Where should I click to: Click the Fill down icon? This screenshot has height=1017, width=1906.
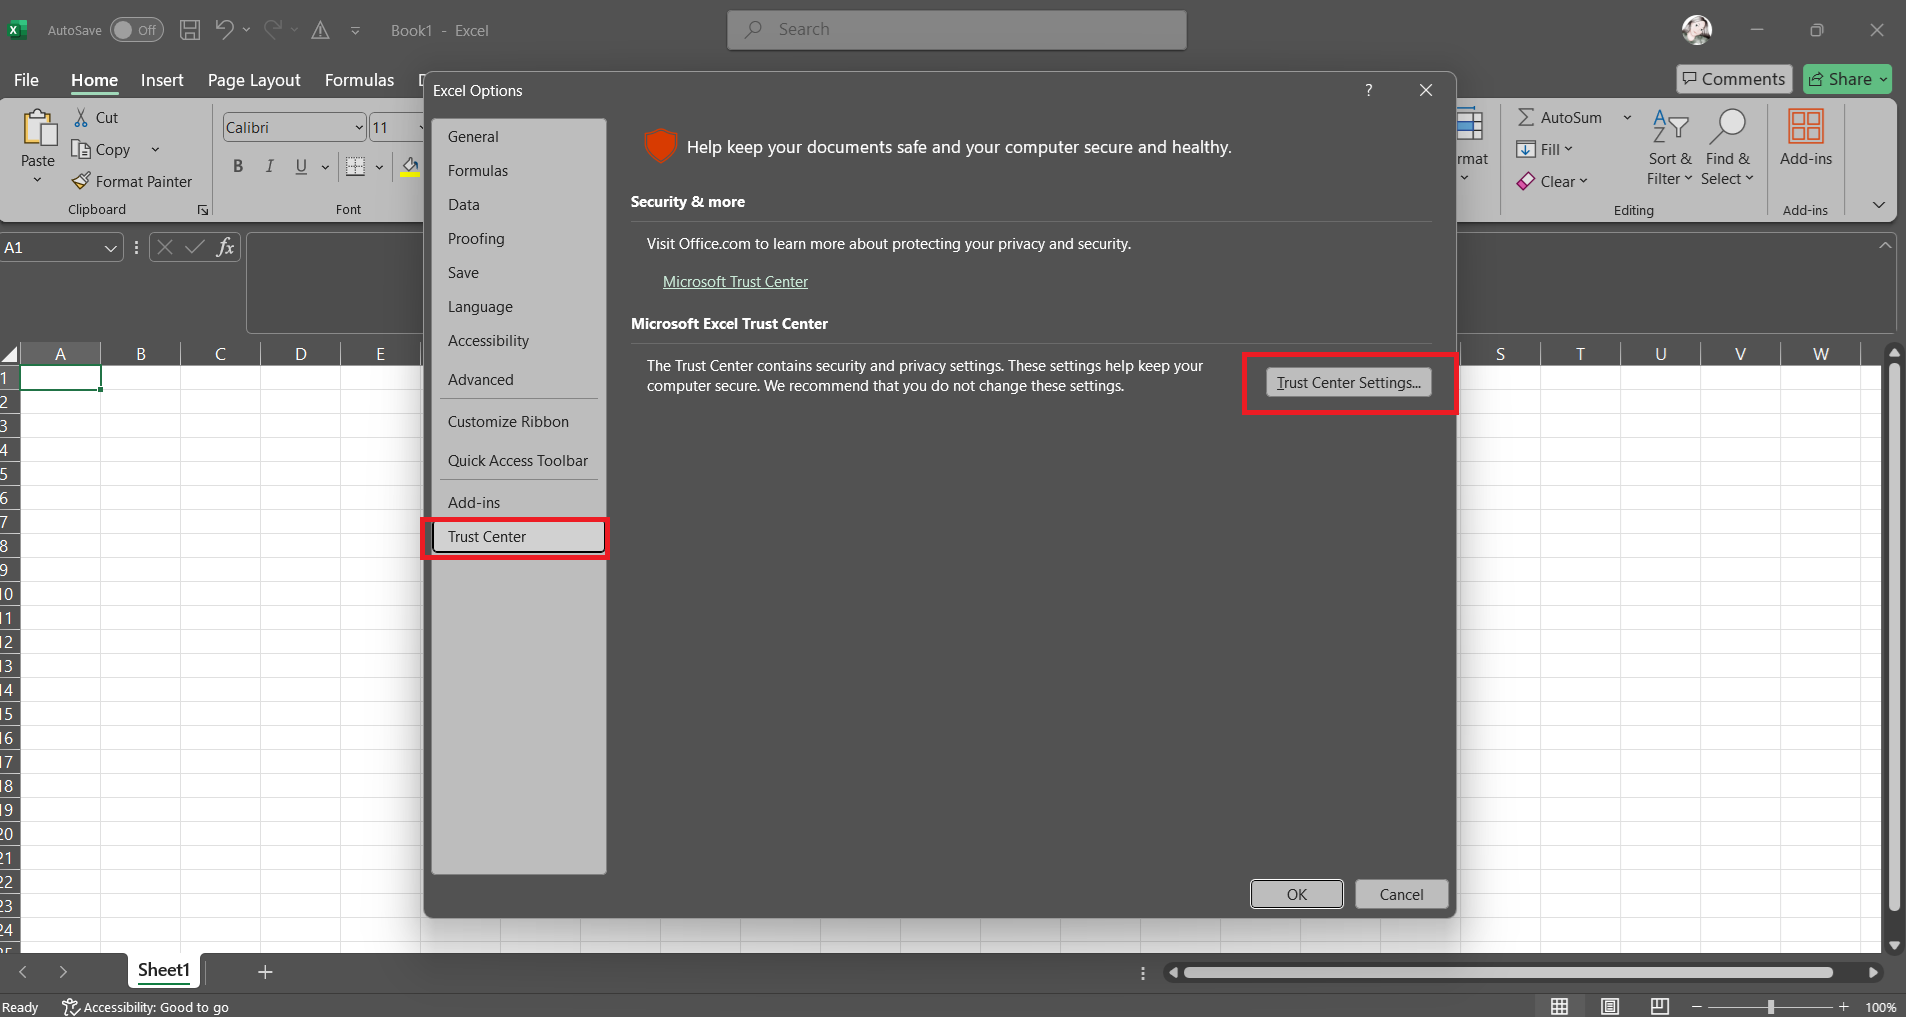(1526, 150)
